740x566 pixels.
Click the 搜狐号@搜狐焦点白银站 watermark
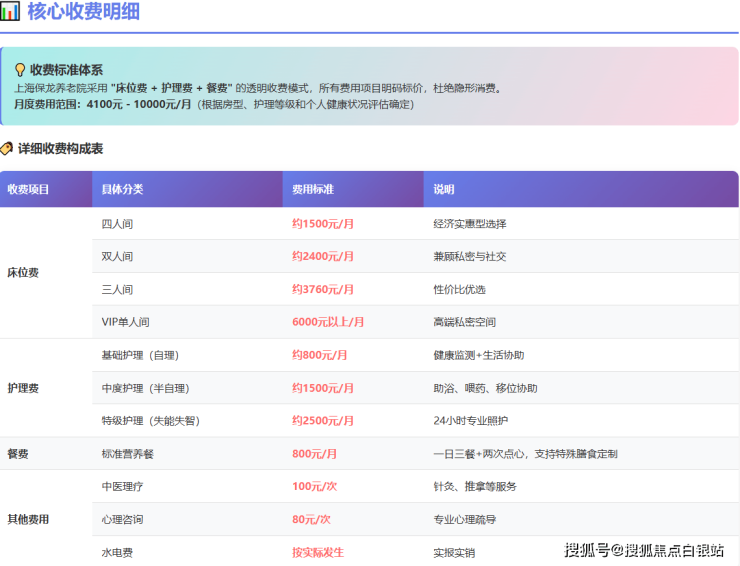[646, 549]
